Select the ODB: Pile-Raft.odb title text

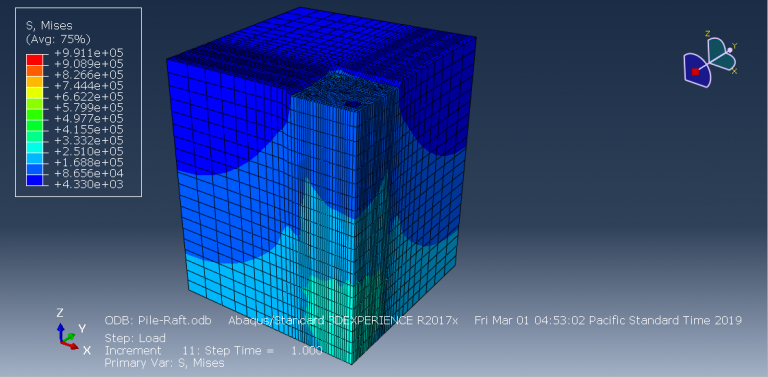click(x=158, y=321)
